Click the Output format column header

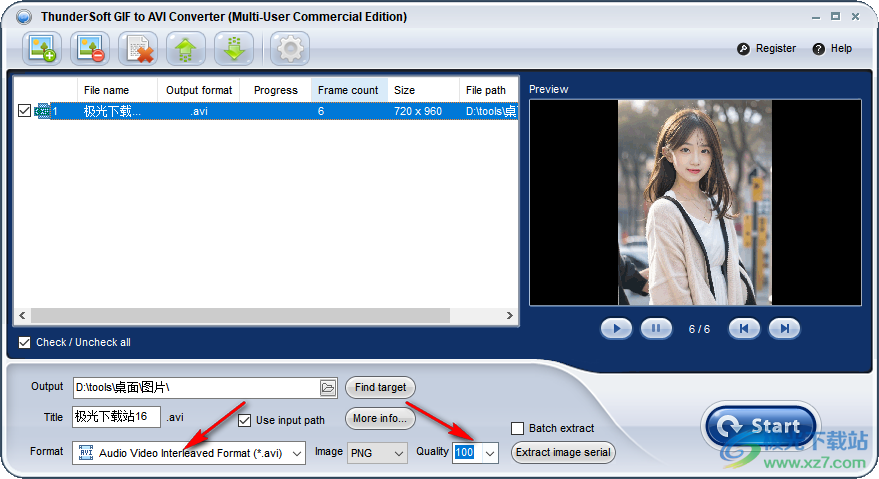pos(199,90)
